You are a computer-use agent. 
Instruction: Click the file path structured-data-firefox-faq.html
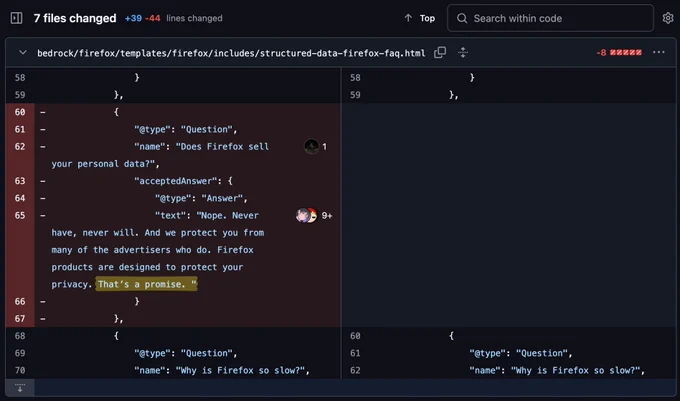231,53
